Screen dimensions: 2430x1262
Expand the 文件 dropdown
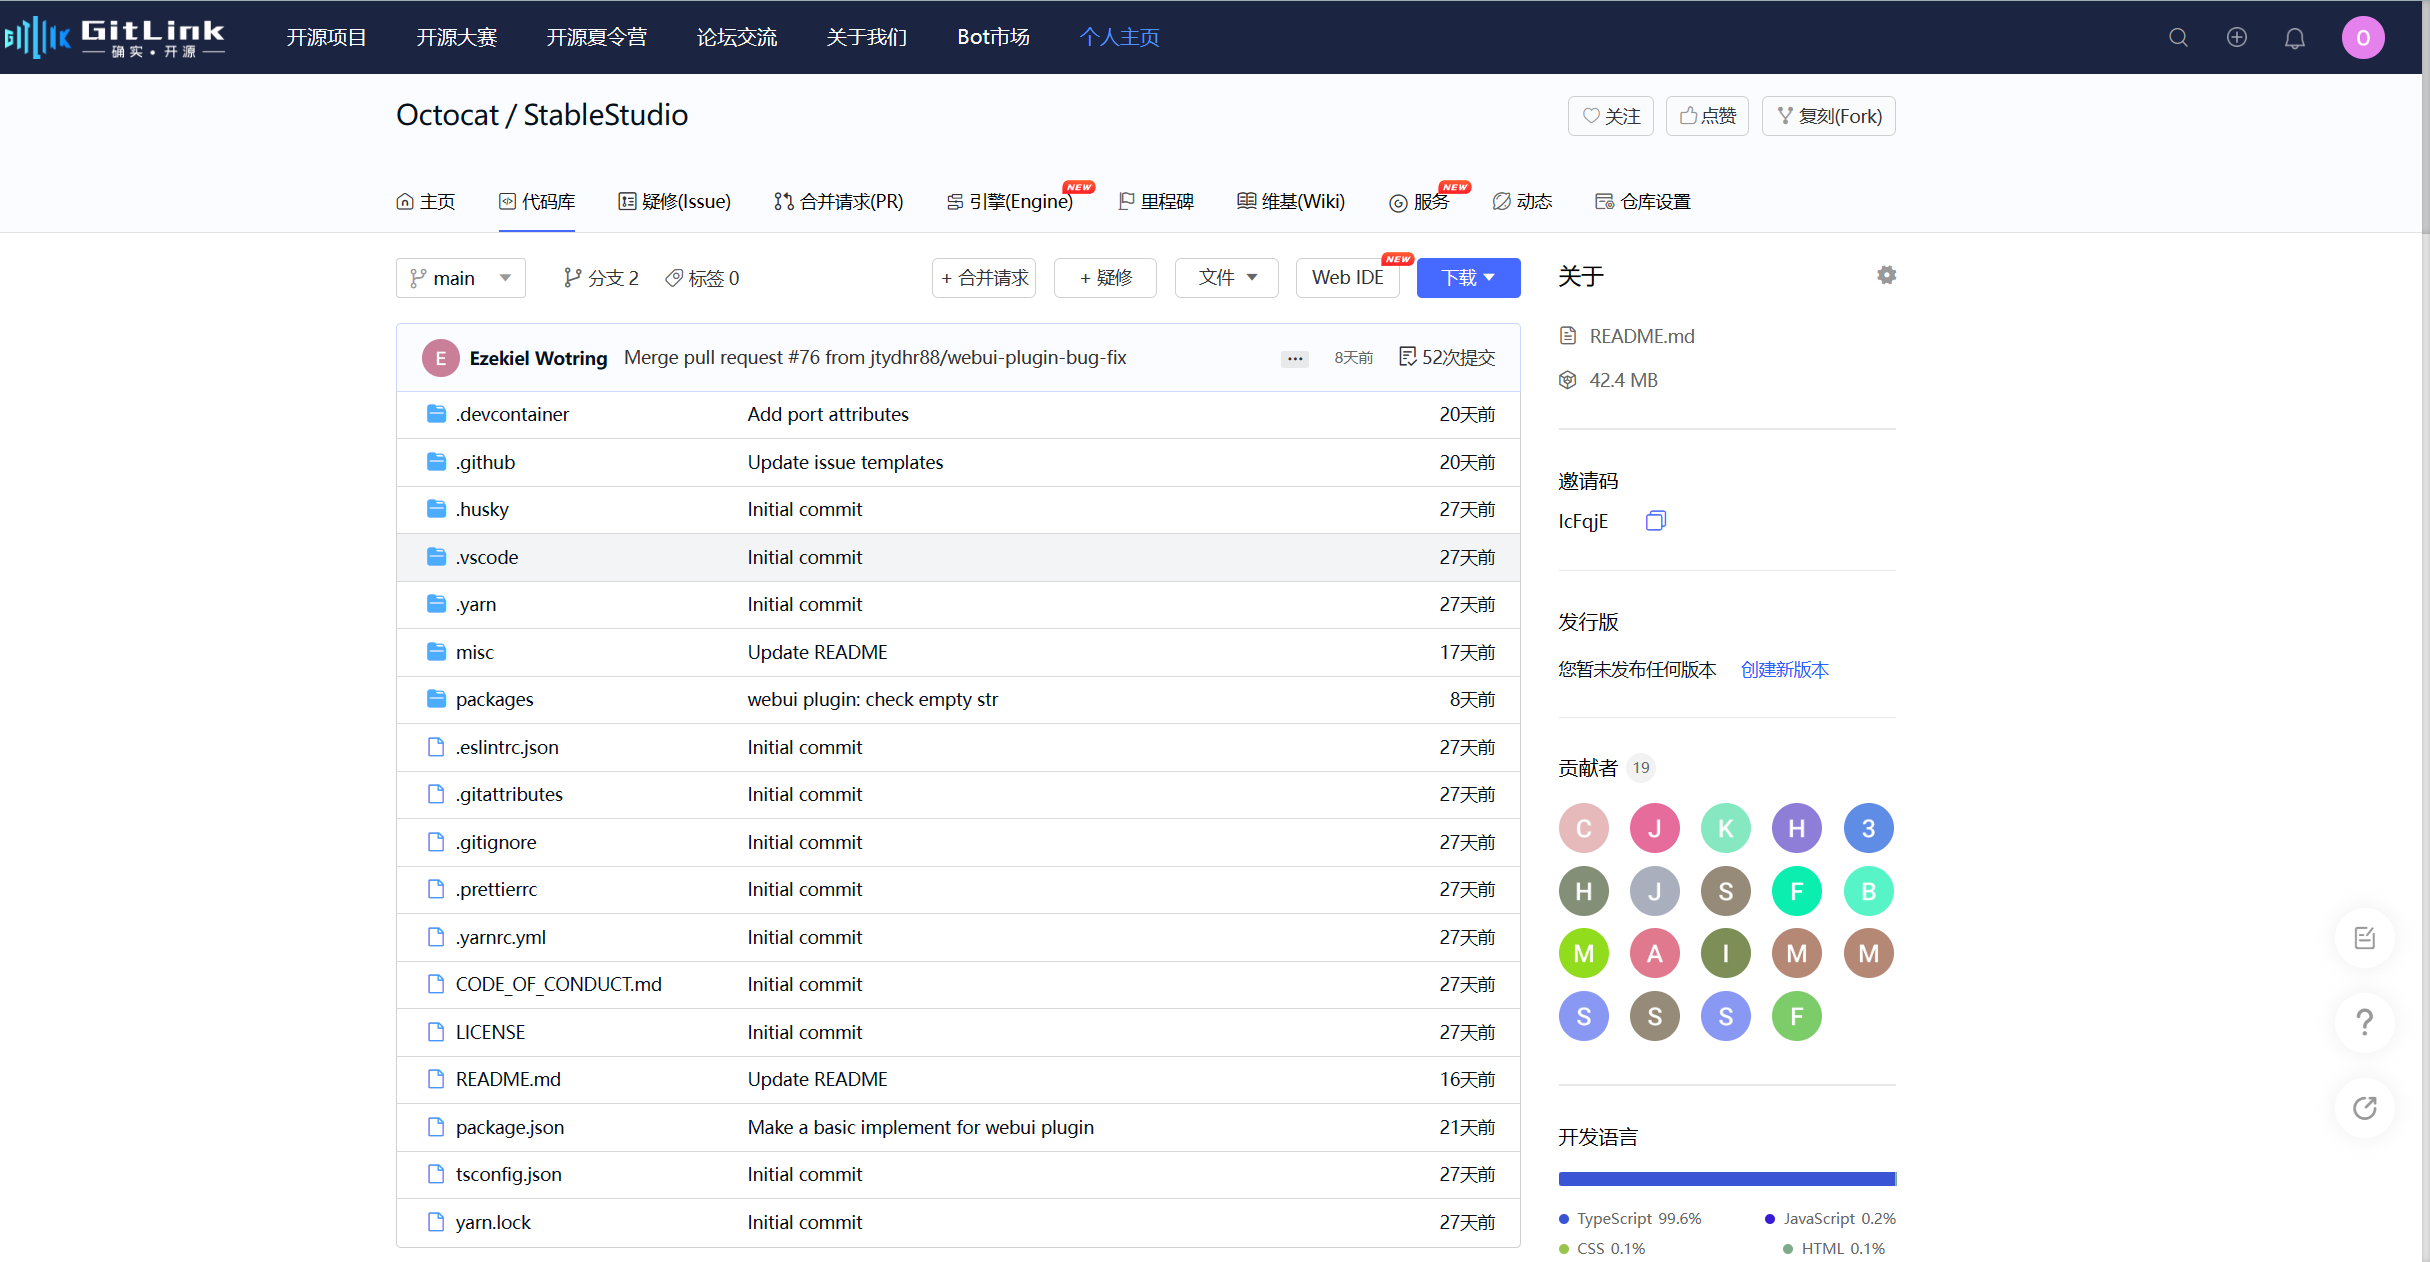pos(1227,278)
